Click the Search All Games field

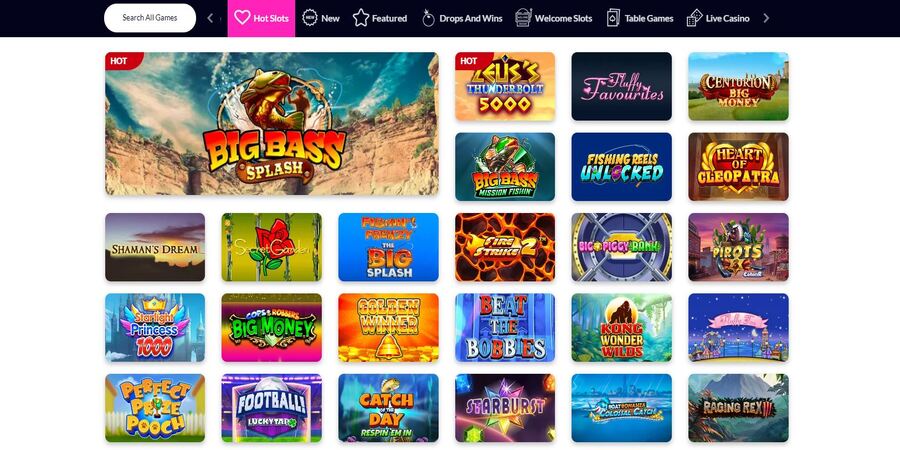pos(150,18)
